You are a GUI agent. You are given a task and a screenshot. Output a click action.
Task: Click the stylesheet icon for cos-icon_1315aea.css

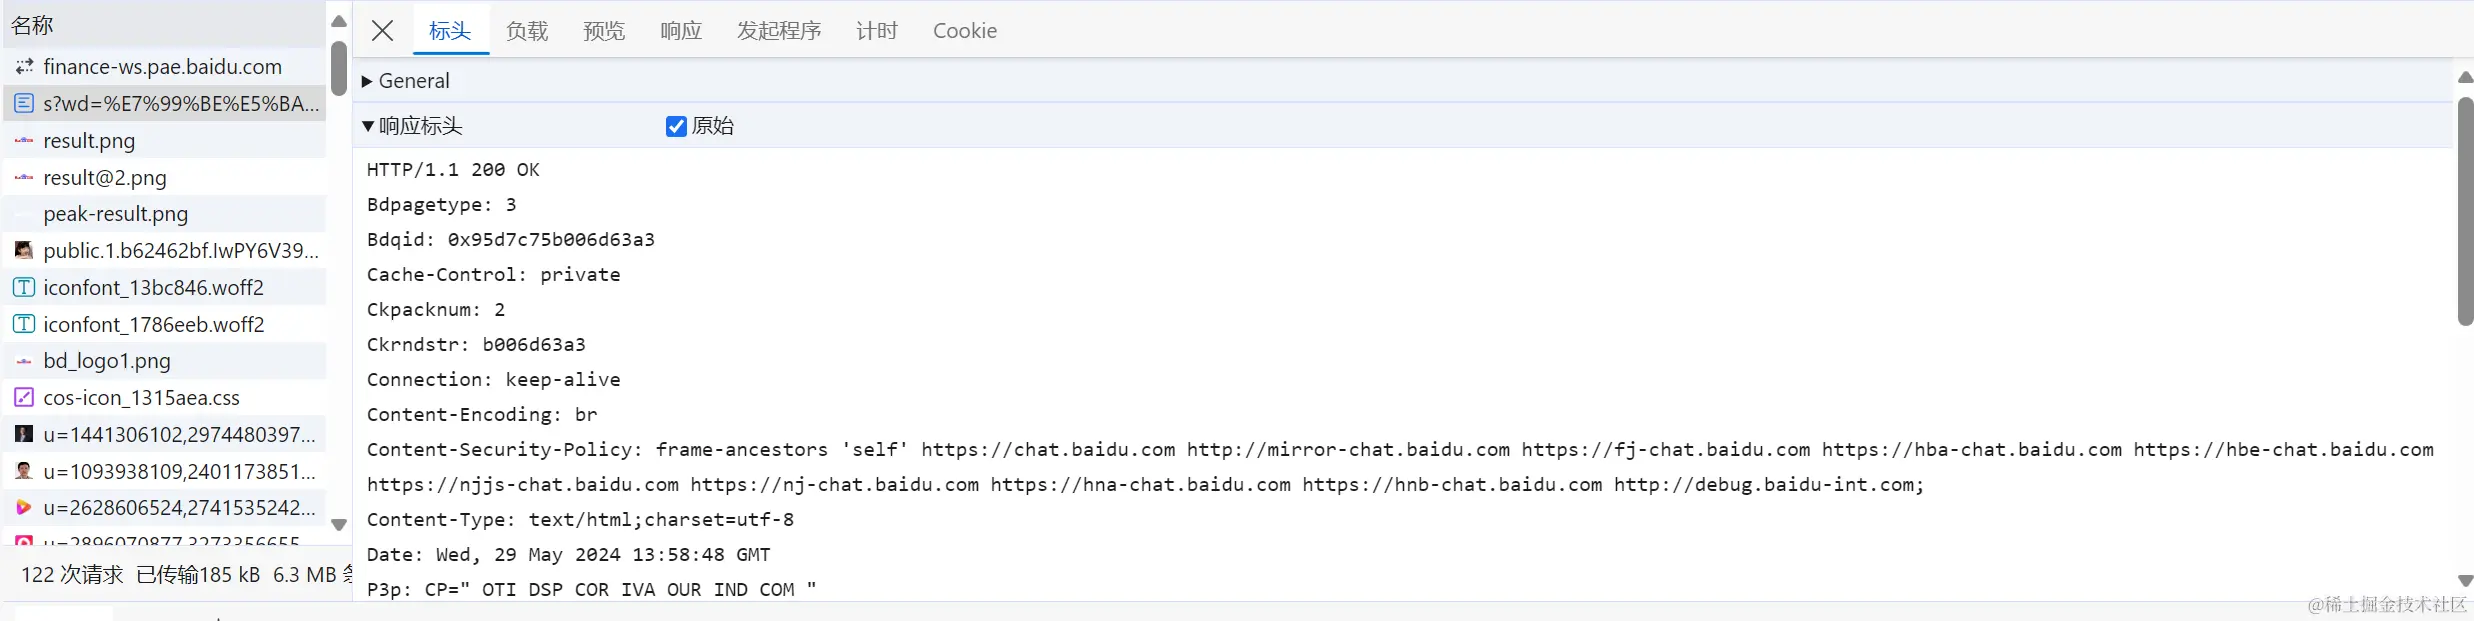pyautogui.click(x=24, y=398)
